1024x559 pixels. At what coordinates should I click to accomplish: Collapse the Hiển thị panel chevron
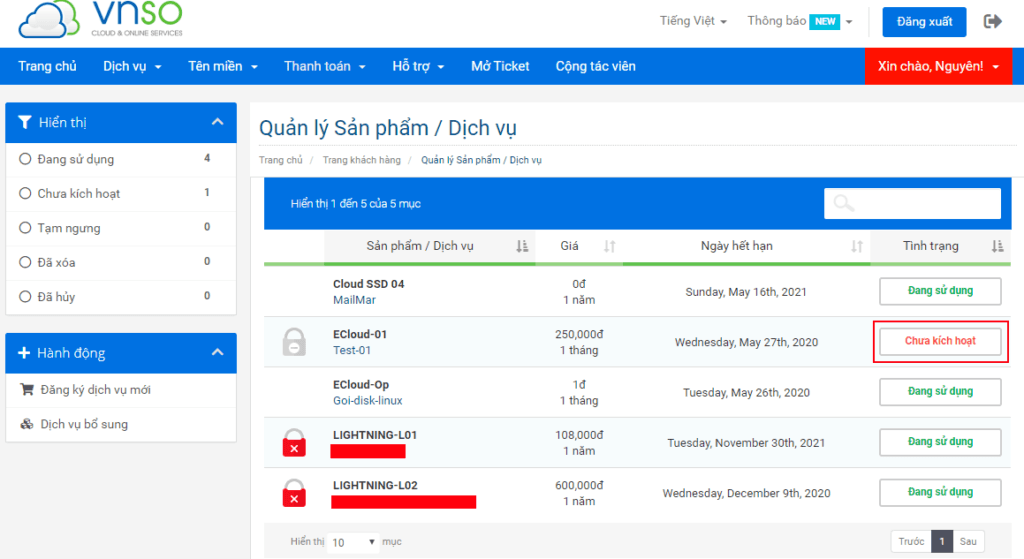point(217,121)
